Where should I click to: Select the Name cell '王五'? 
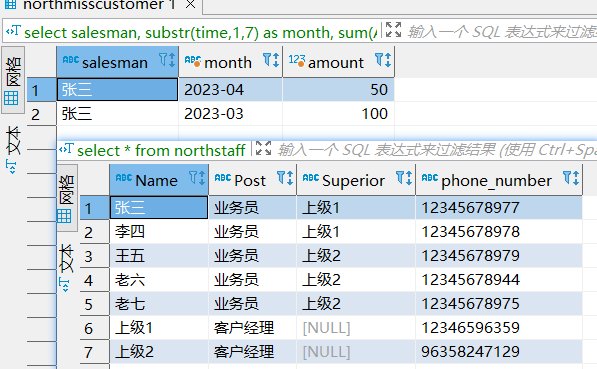(159, 256)
